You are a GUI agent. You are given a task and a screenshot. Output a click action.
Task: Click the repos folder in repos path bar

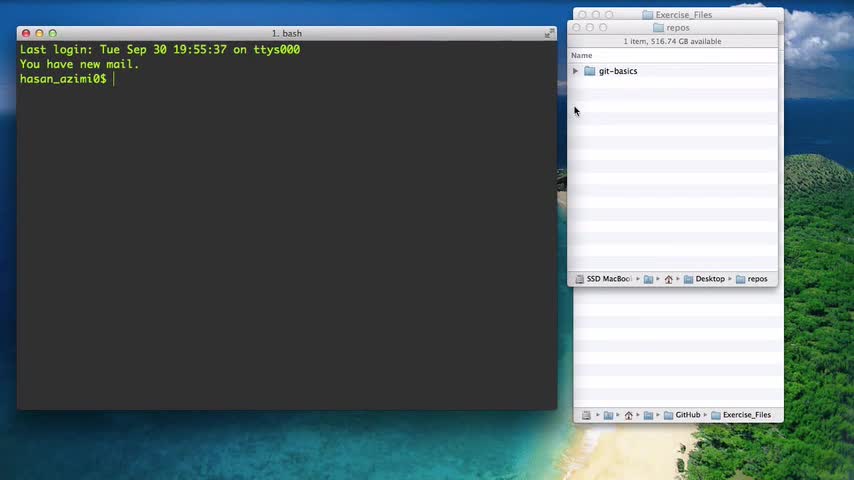click(752, 279)
